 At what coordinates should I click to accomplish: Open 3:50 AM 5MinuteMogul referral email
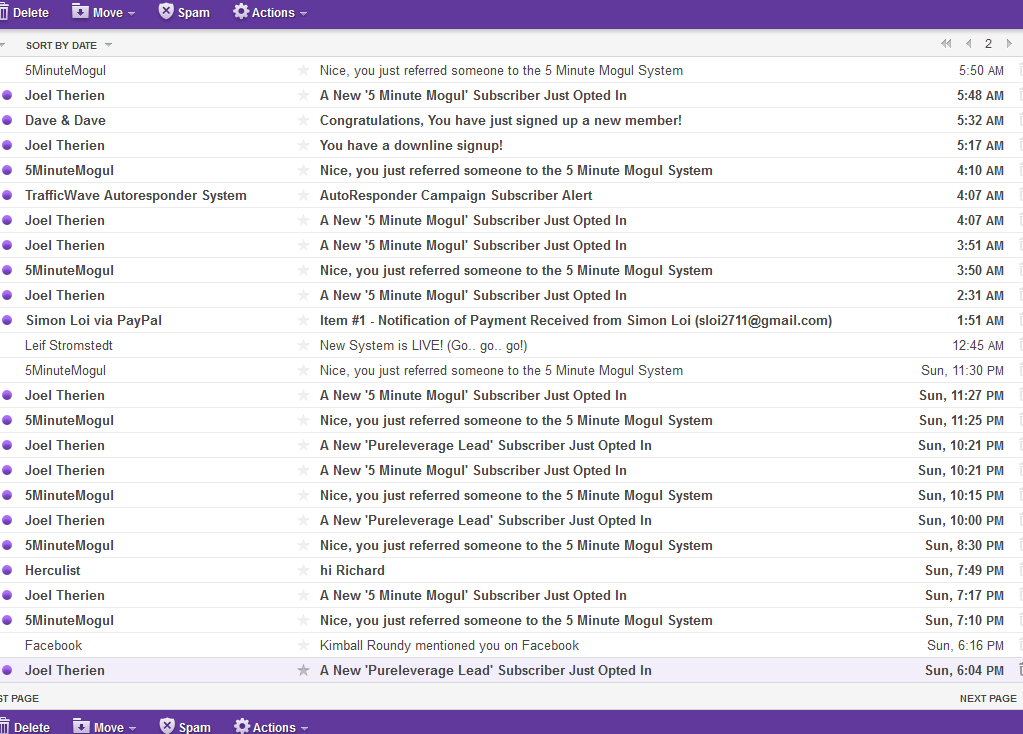[516, 270]
